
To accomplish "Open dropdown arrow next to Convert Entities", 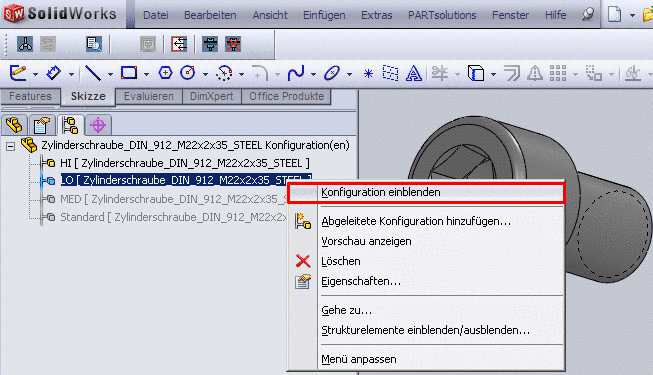I will click(493, 75).
